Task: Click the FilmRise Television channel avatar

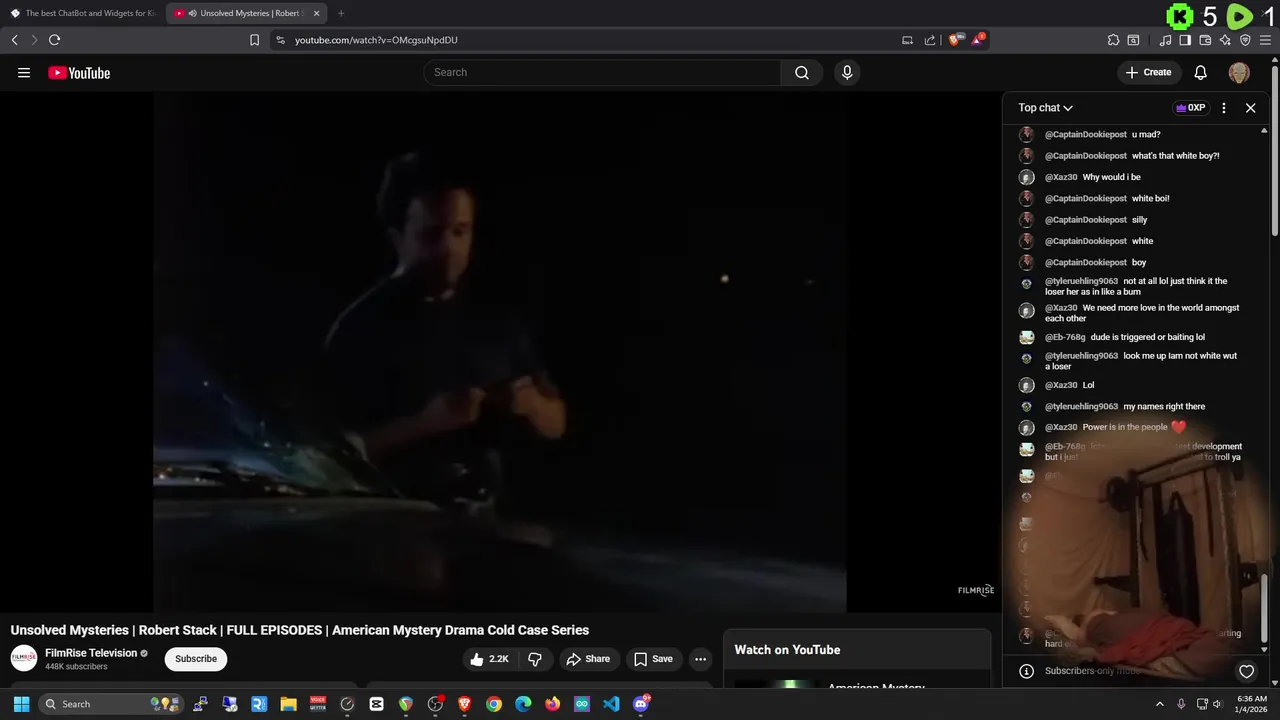Action: (x=24, y=658)
